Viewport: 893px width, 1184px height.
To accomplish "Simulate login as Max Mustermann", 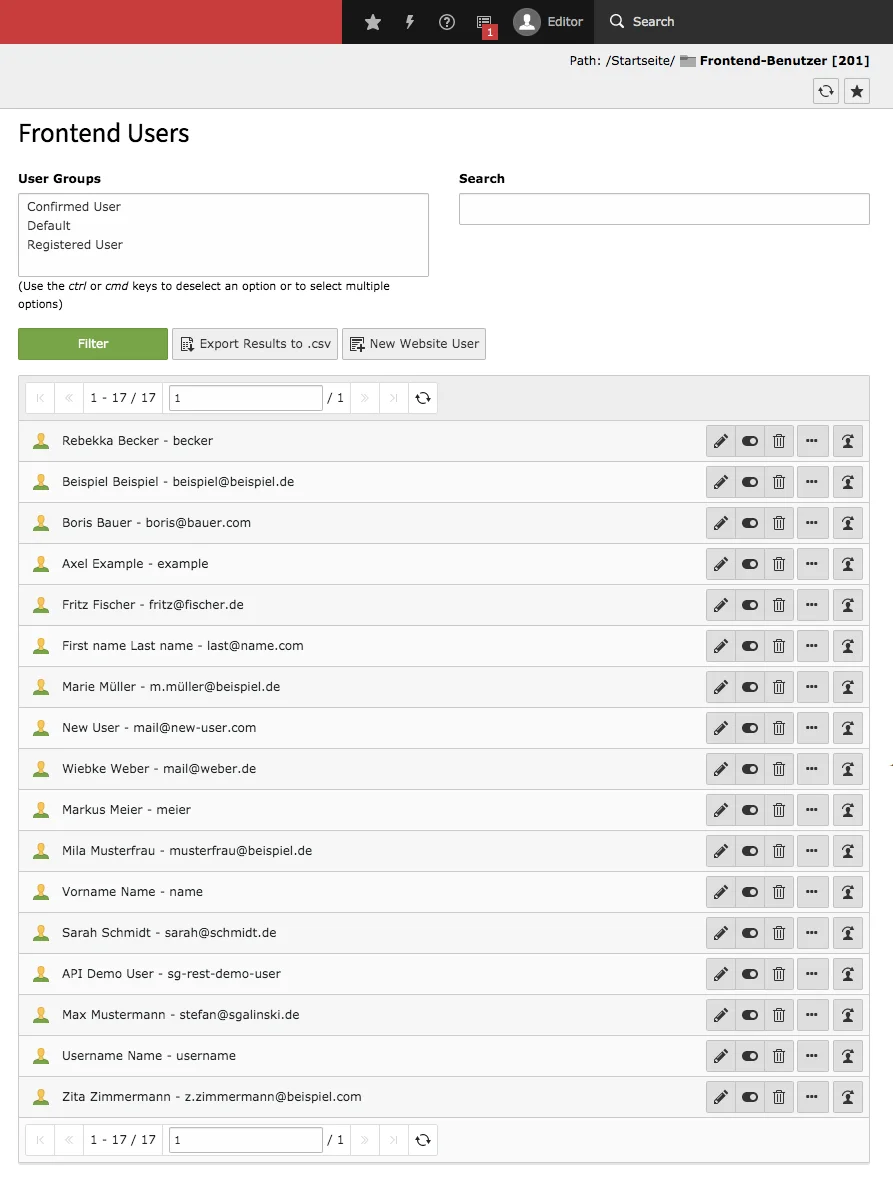I will [x=848, y=1014].
